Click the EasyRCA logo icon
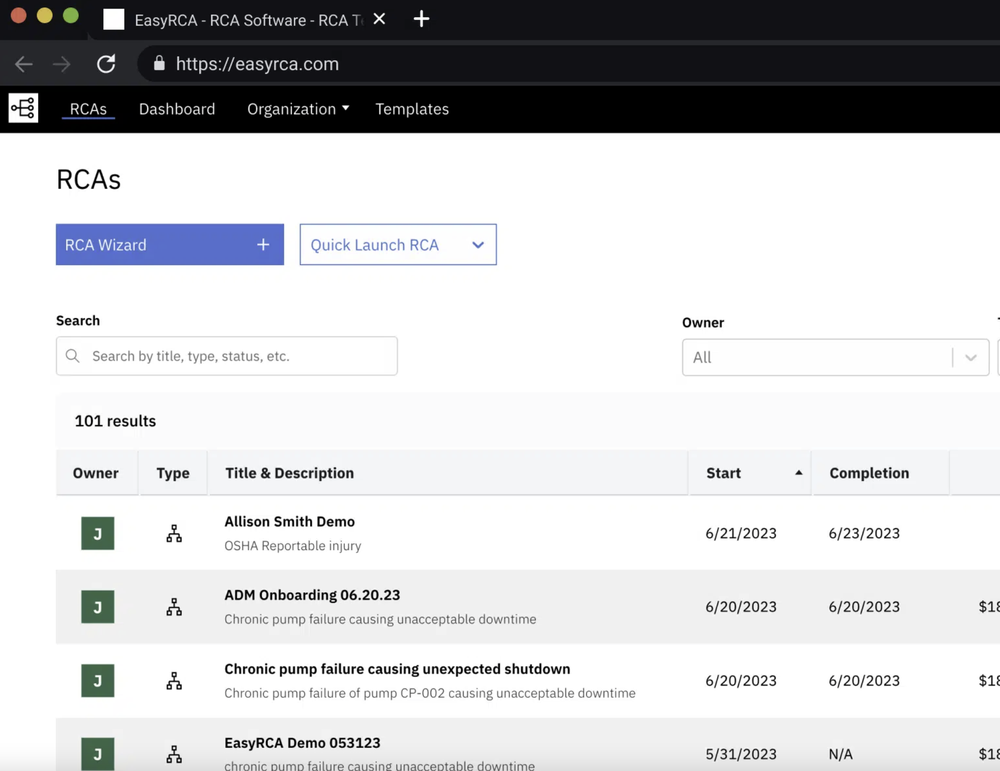The width and height of the screenshot is (1000, 771). 24,108
